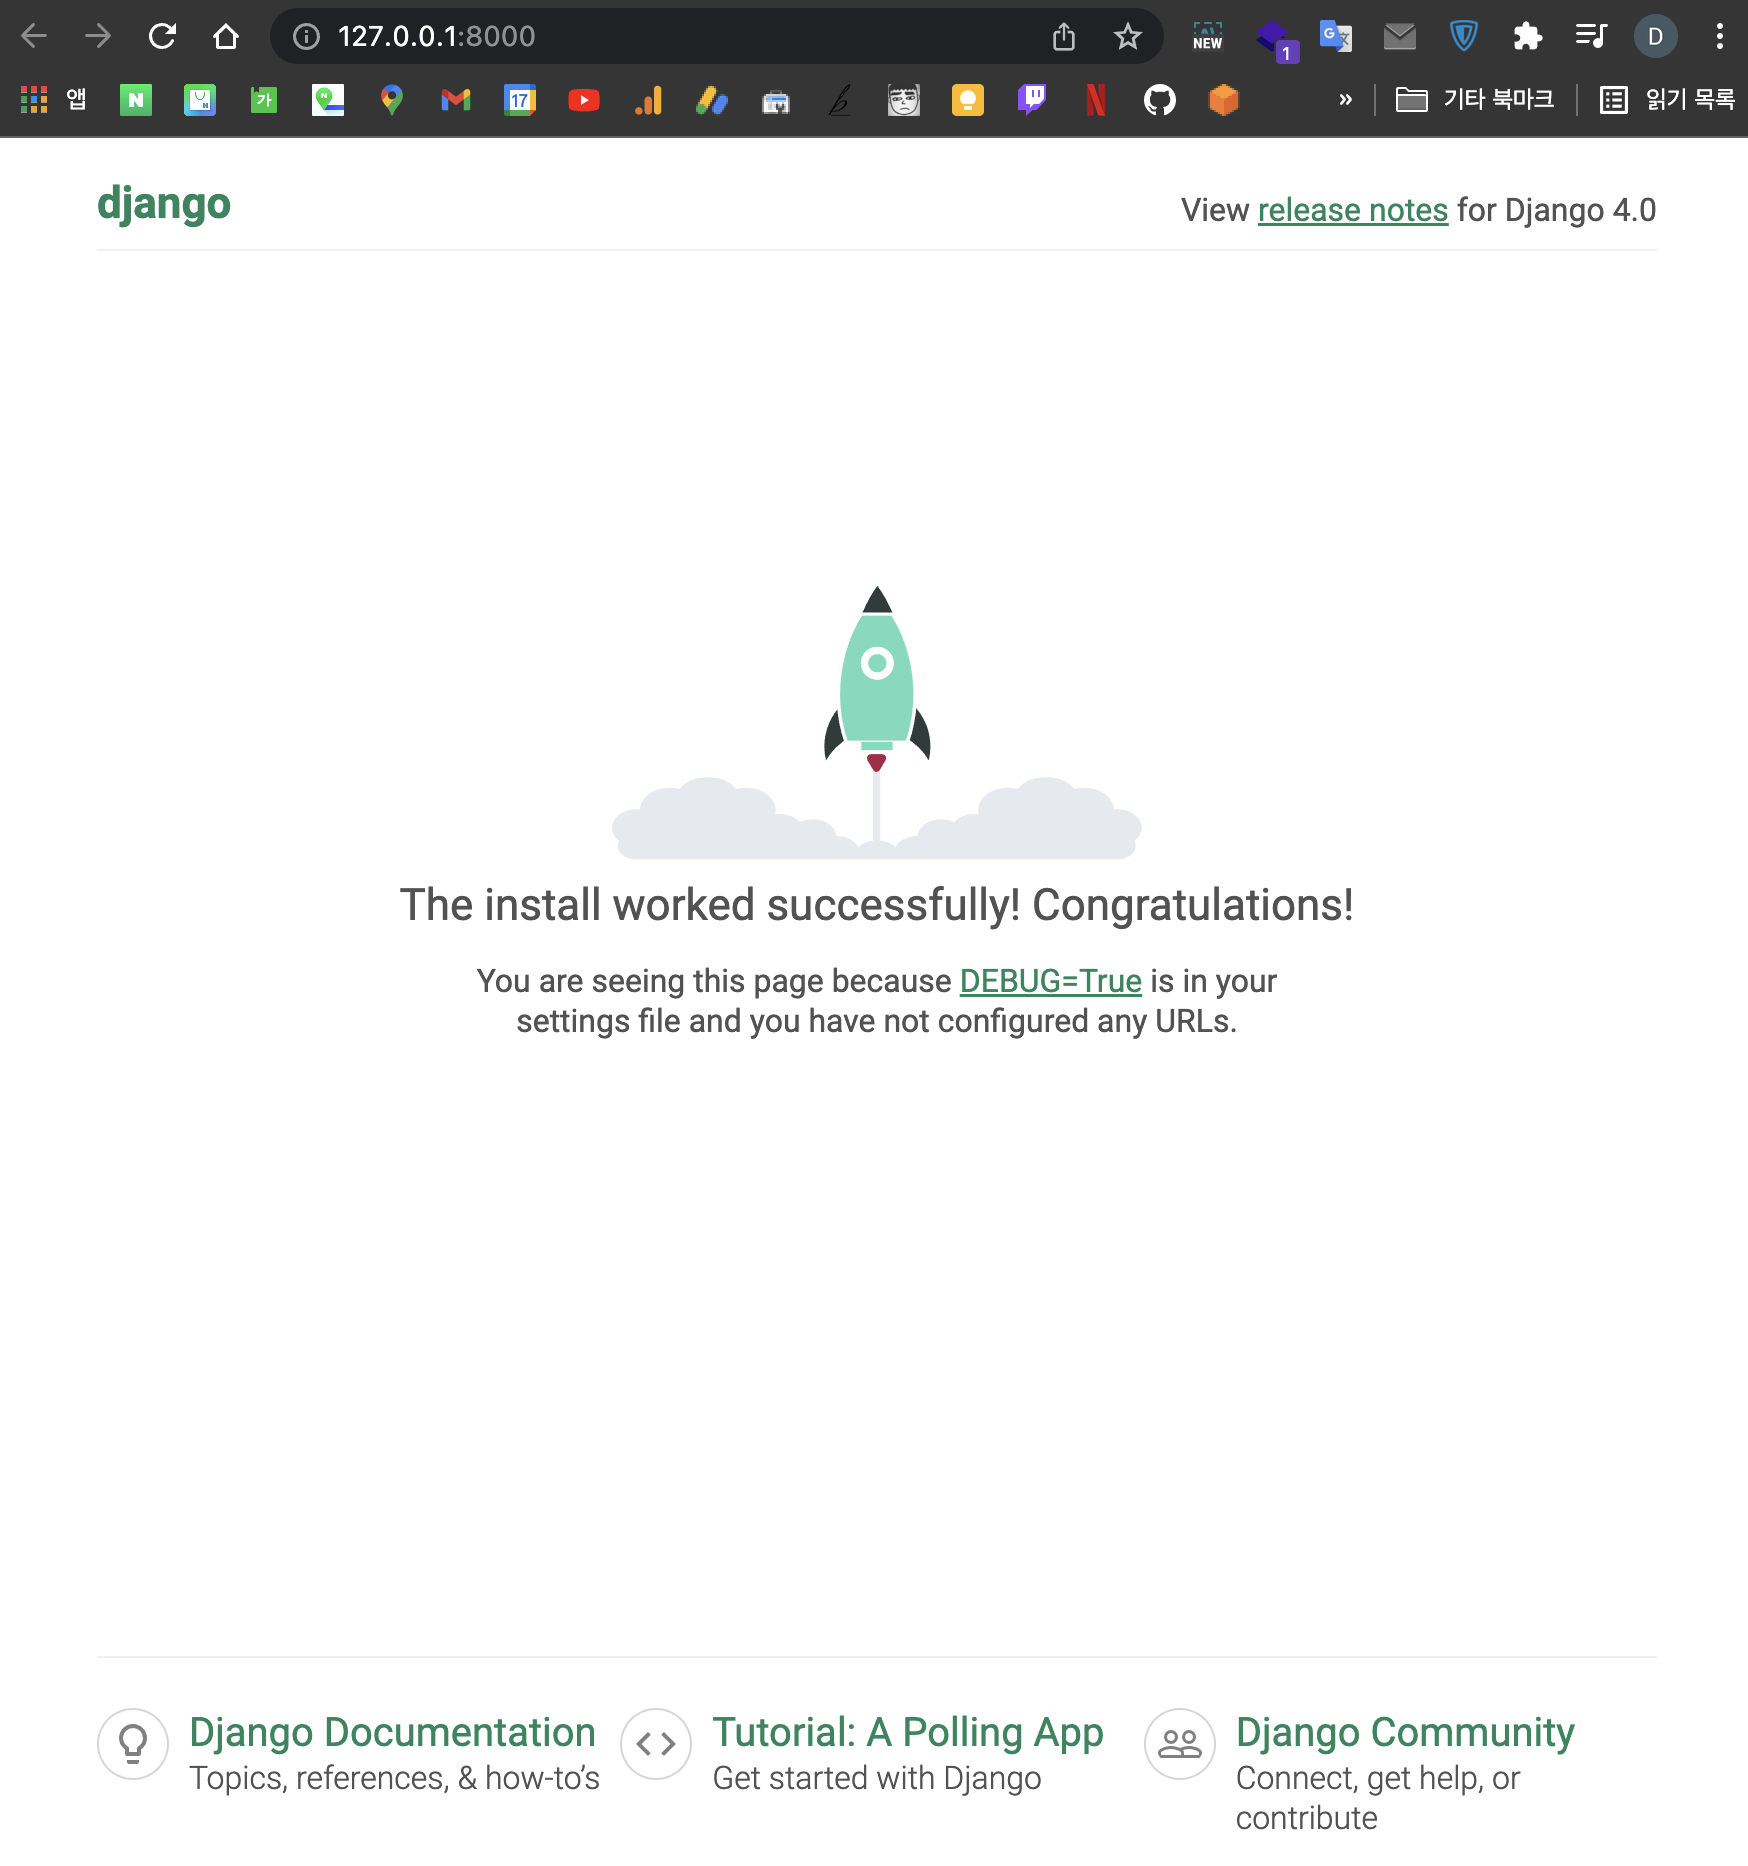The height and width of the screenshot is (1866, 1748).
Task: Click the people icon beside Django Community
Action: pos(1180,1744)
